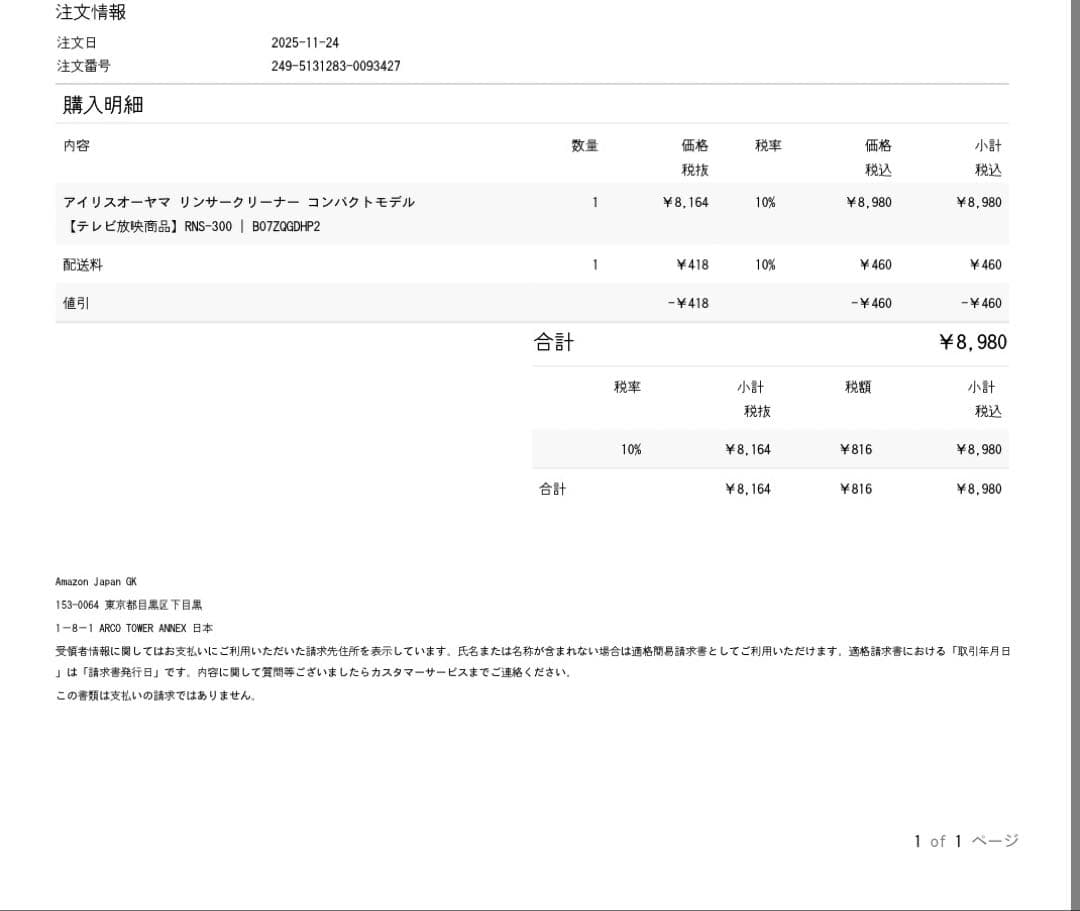Click the large bold ¥8,980 total amount
The image size is (1080, 911).
(972, 342)
